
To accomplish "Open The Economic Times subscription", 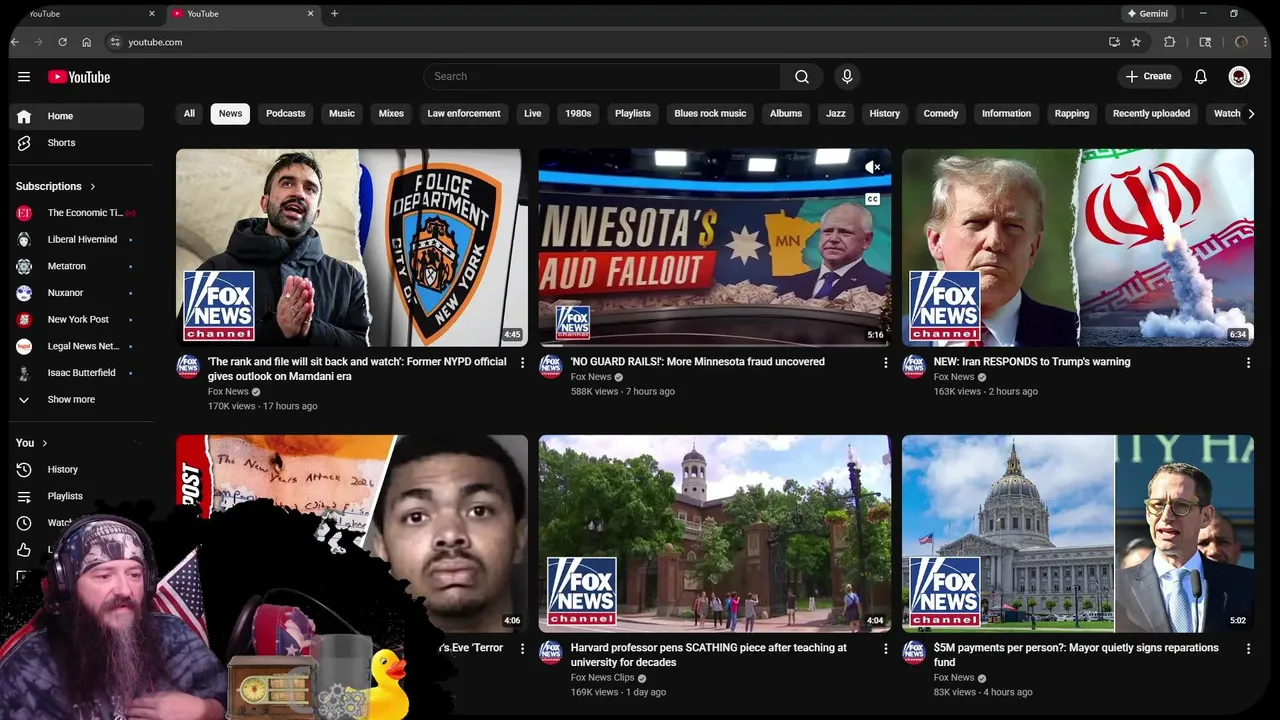I will [x=78, y=213].
